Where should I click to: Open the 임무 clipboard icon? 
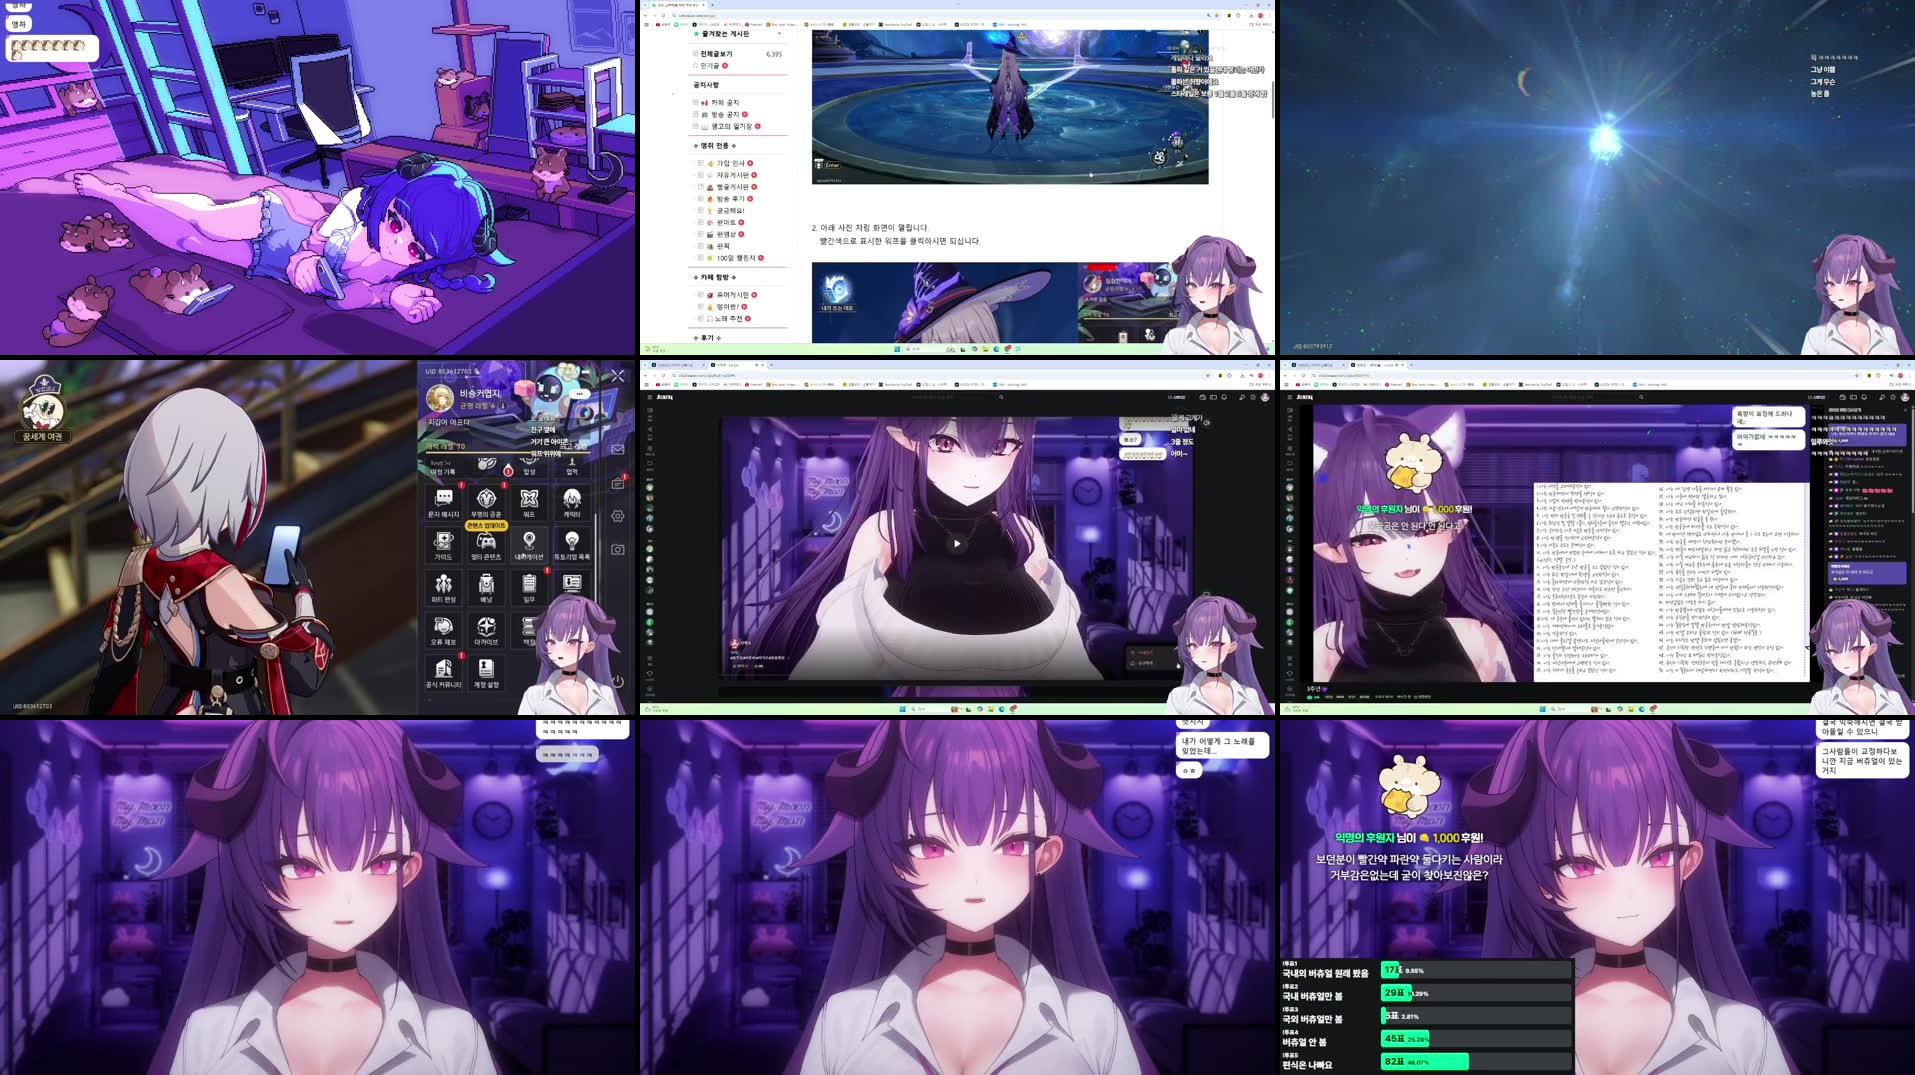click(x=529, y=588)
